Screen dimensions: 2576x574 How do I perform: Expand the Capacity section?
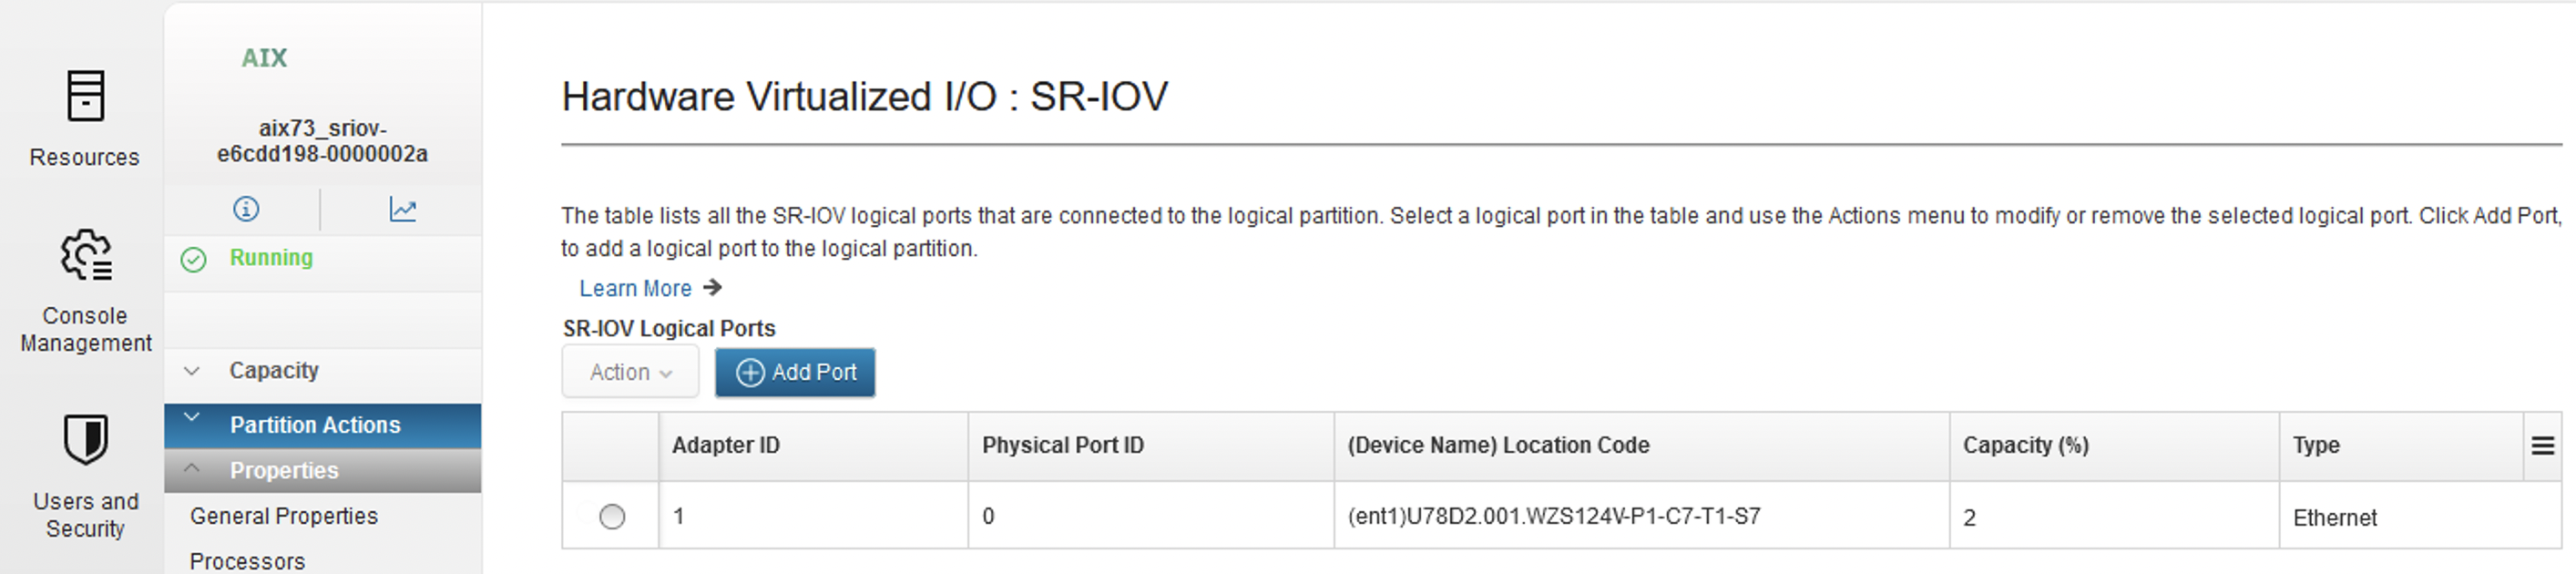coord(322,371)
